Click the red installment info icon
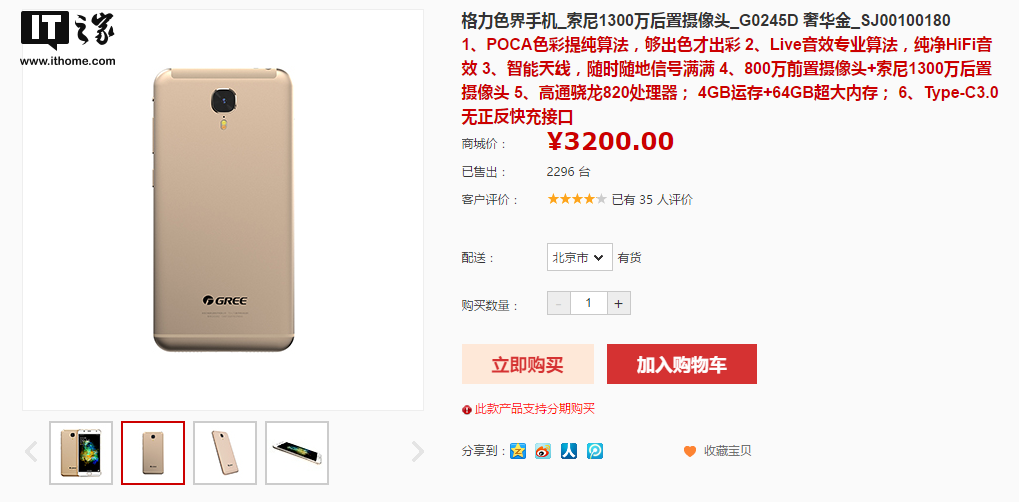 467,410
